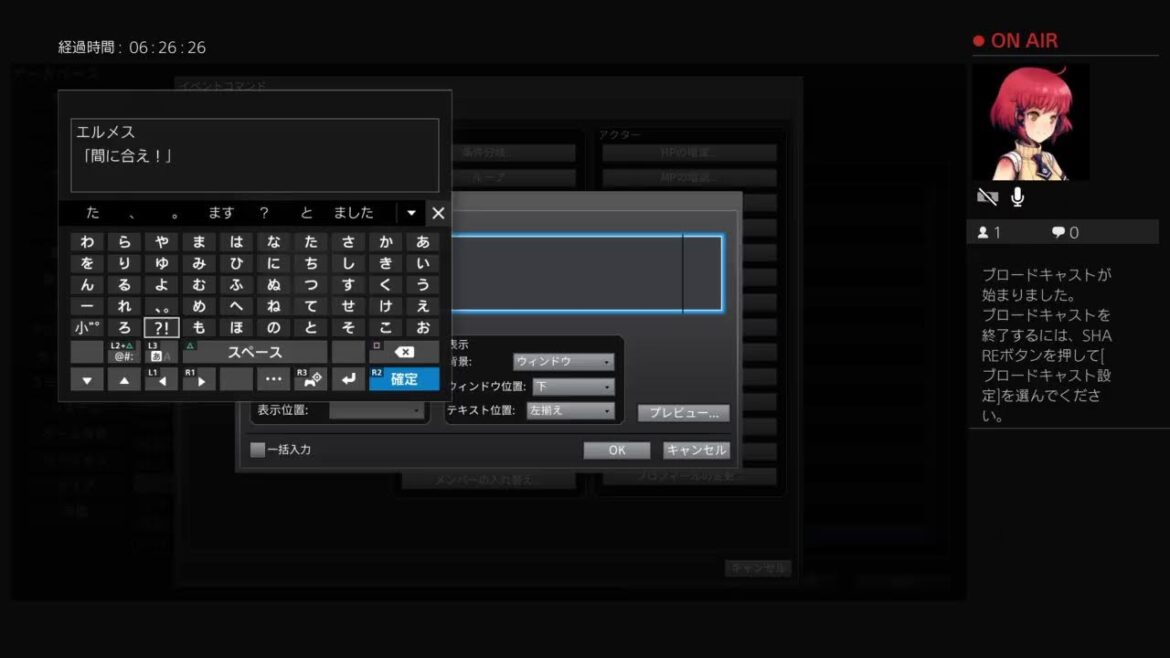Viewport: 1170px width, 658px height.
Task: Toggle the L3 kana/alphabet input mode
Action: pos(161,352)
